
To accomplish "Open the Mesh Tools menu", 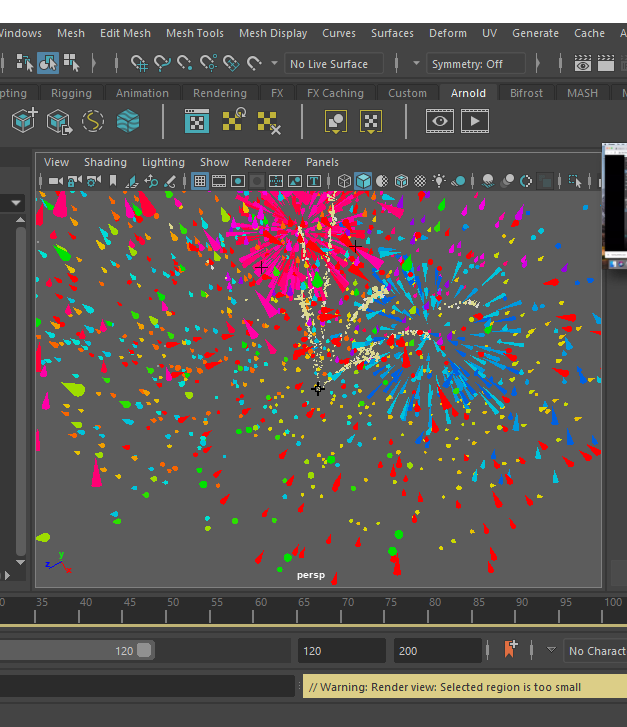I will coord(195,33).
